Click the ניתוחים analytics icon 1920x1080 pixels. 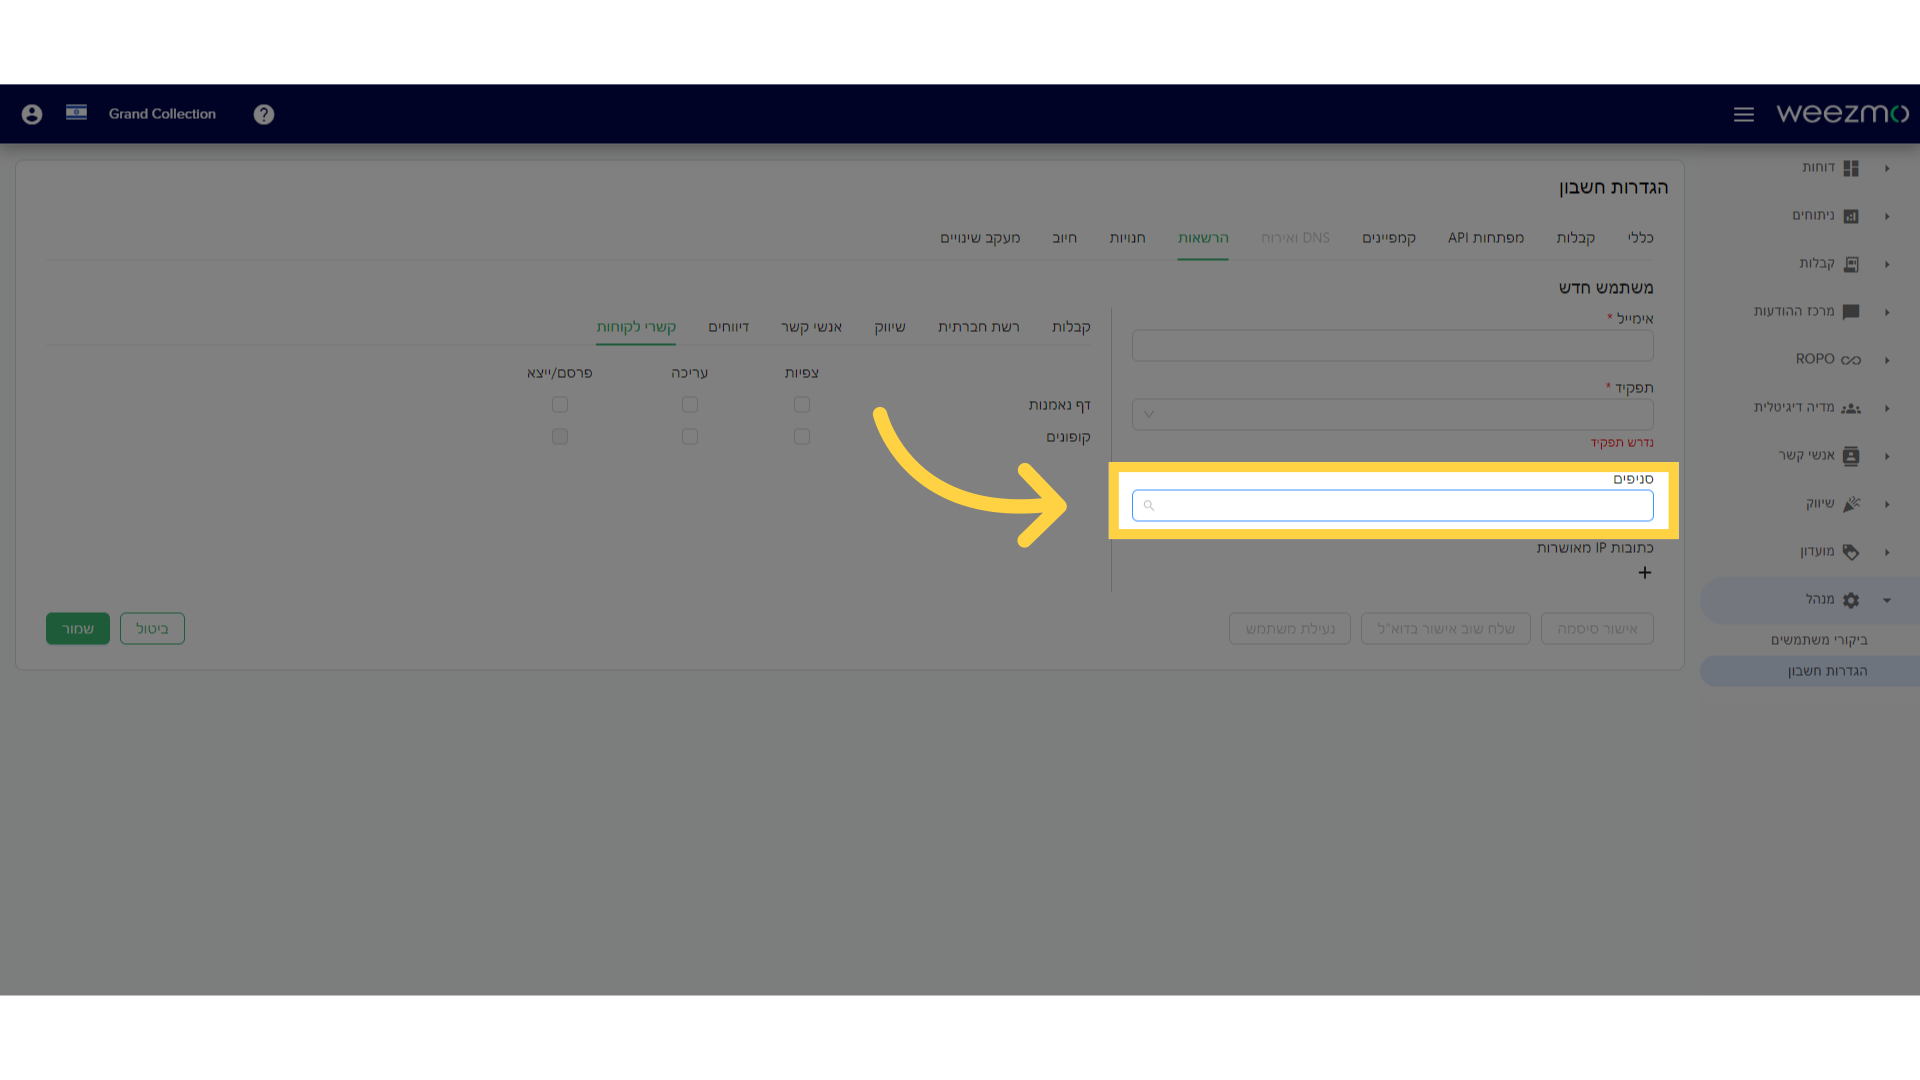[x=1851, y=216]
